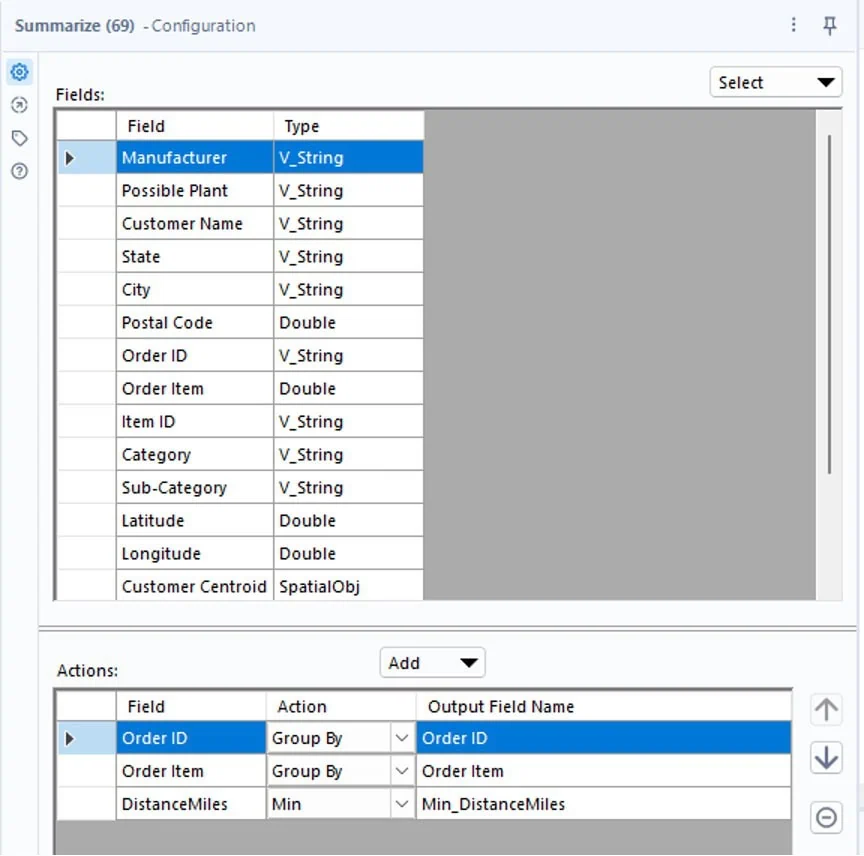Click the Type column header
The image size is (864, 856).
click(347, 126)
